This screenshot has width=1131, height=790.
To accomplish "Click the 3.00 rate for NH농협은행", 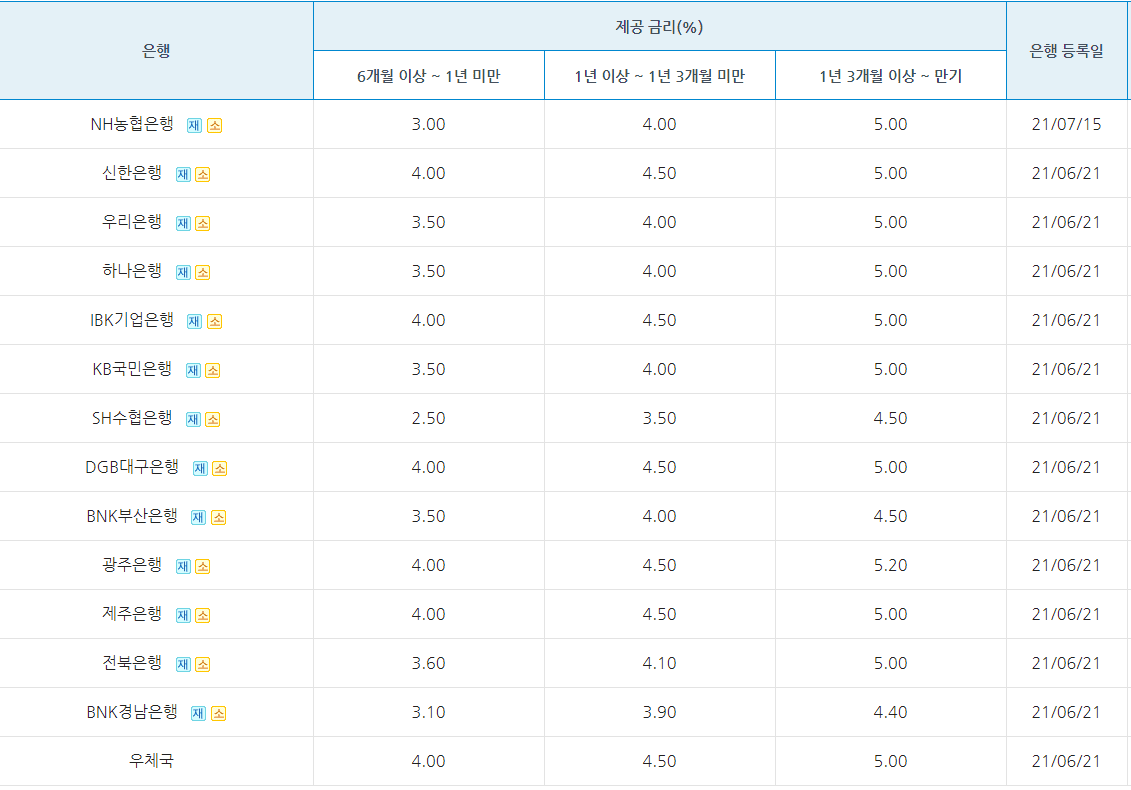I will 428,124.
